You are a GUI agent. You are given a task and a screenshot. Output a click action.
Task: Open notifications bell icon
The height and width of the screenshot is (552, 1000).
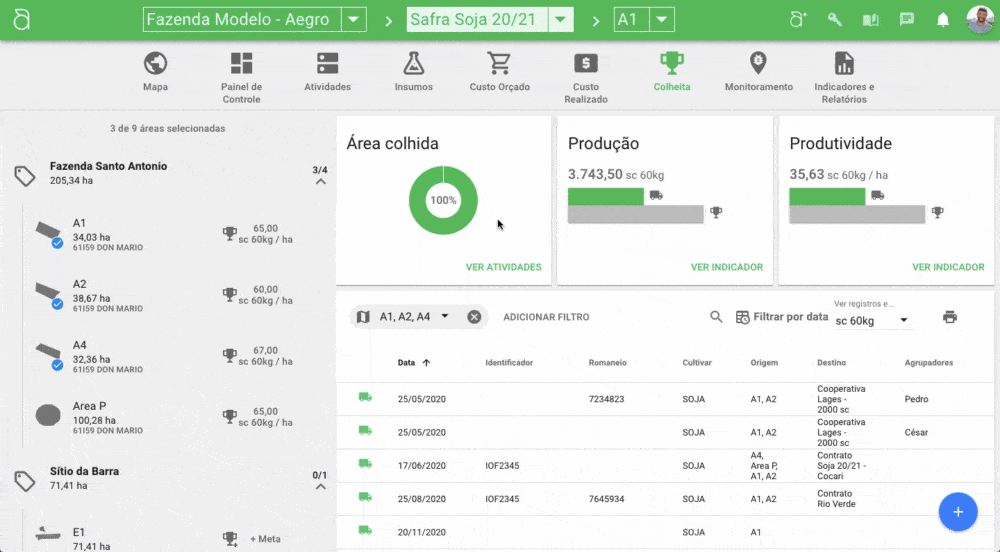pos(942,20)
